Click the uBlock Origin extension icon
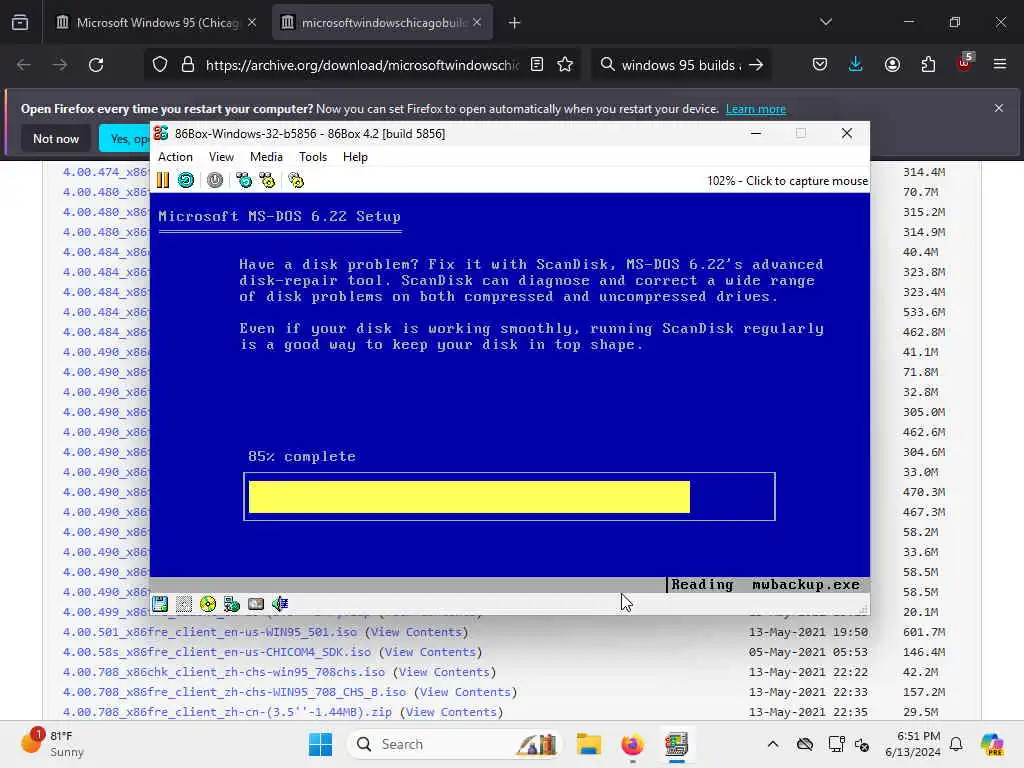Viewport: 1024px width, 768px height. (964, 63)
